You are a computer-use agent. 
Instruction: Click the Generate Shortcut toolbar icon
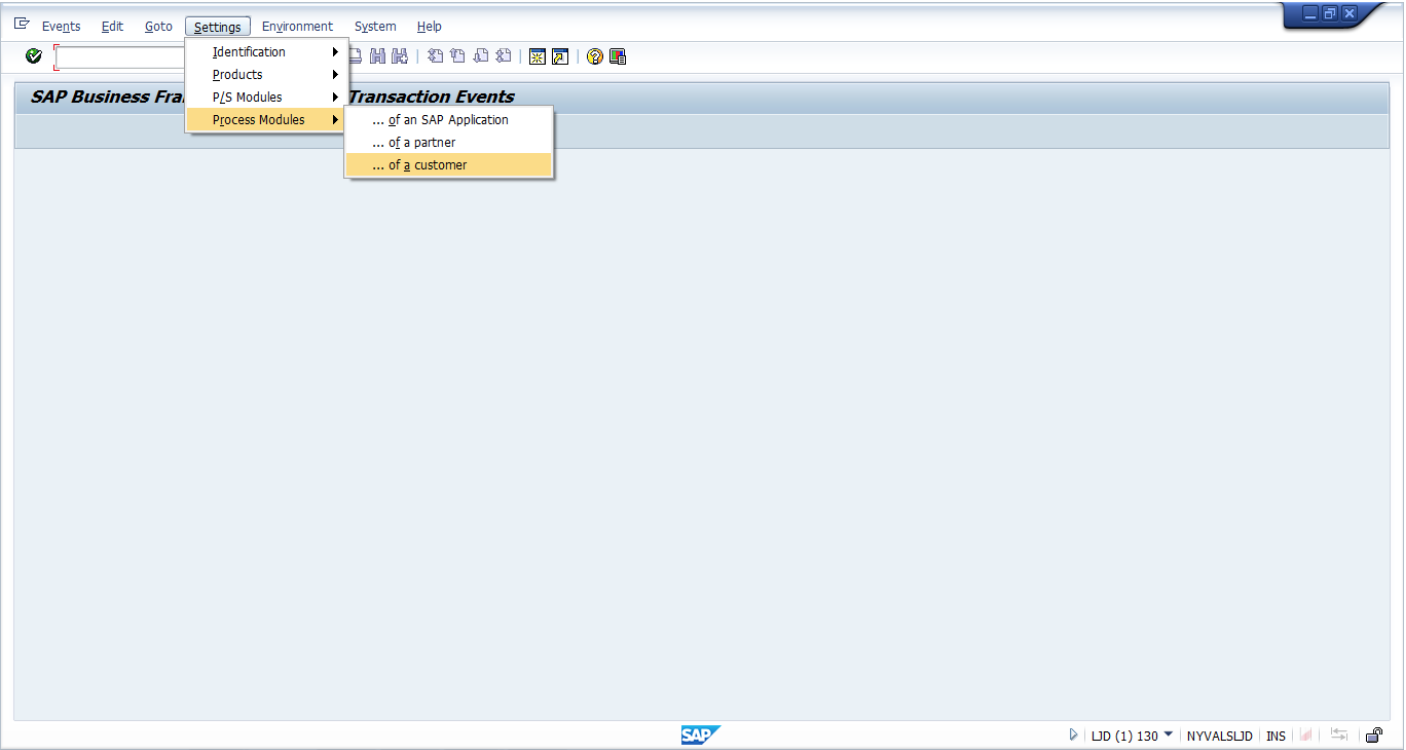tap(559, 57)
